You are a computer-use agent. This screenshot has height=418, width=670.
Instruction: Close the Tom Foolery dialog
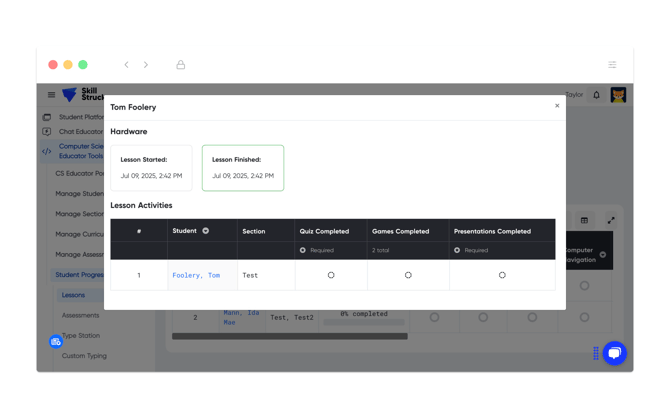tap(557, 106)
